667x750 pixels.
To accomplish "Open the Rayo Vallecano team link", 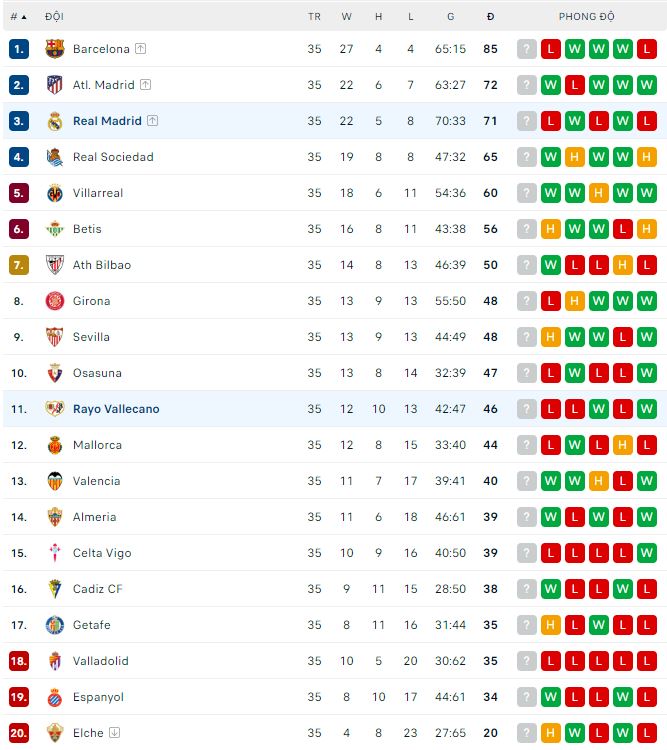I will [116, 409].
